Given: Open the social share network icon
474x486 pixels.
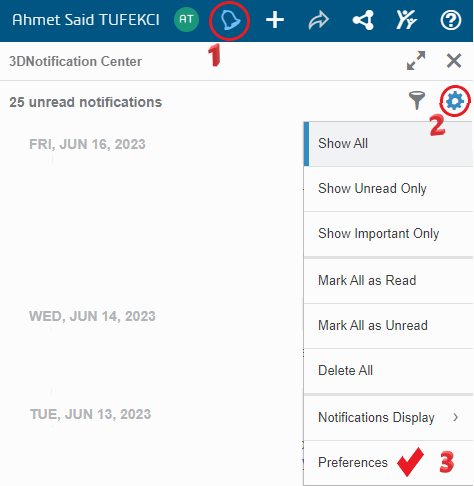Looking at the screenshot, I should [363, 20].
